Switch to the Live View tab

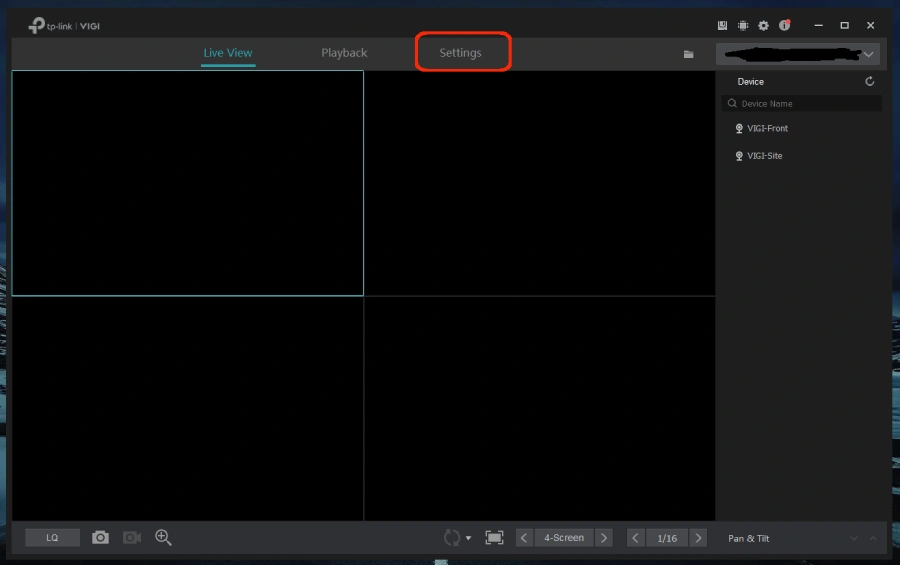coord(228,53)
